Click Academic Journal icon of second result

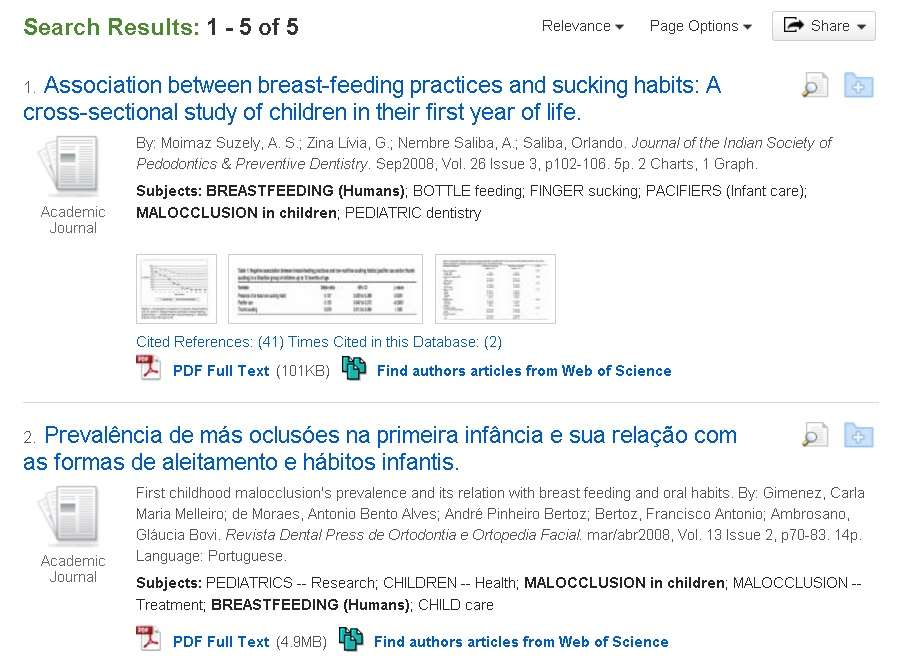click(x=70, y=516)
